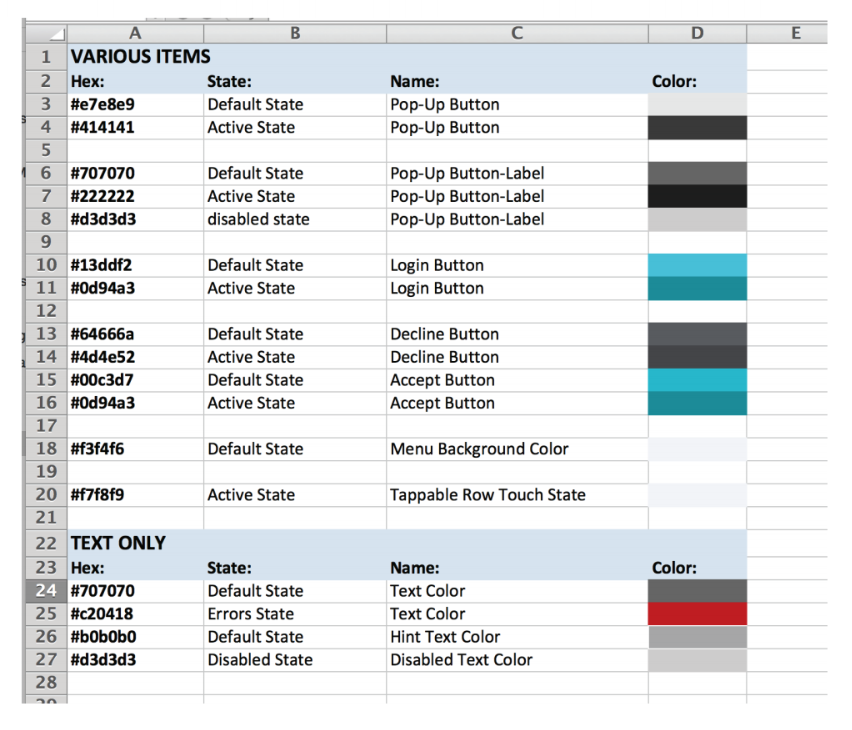The image size is (852, 730).
Task: Click the Login Button default cyan swatch
Action: coord(697,265)
